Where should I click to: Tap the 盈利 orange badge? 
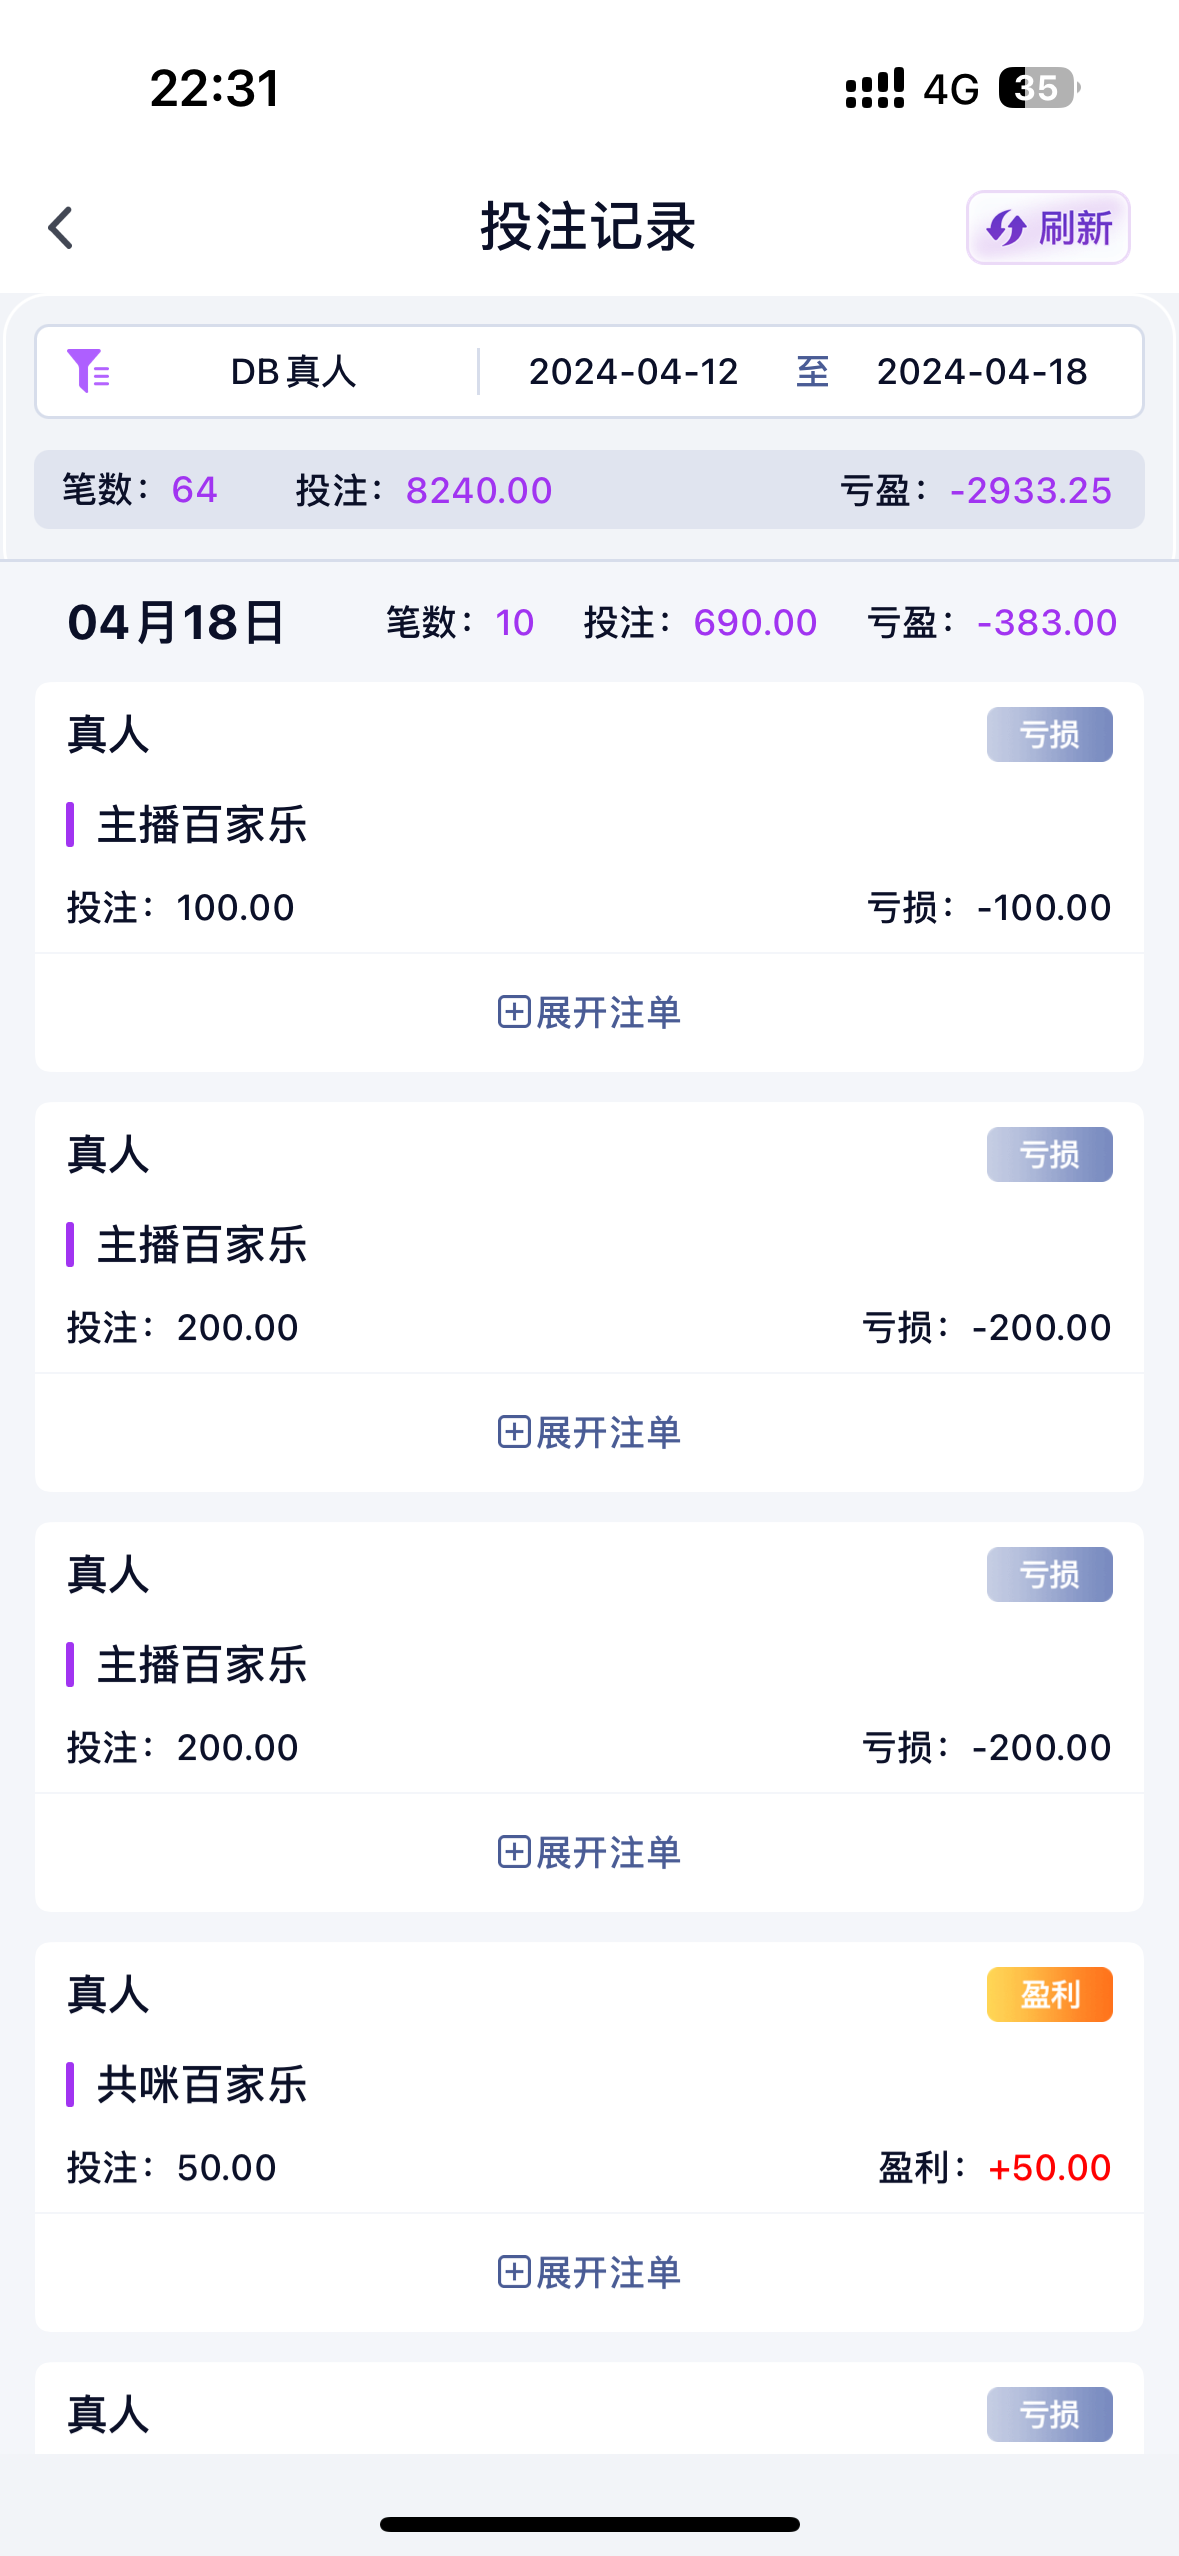point(1049,1994)
